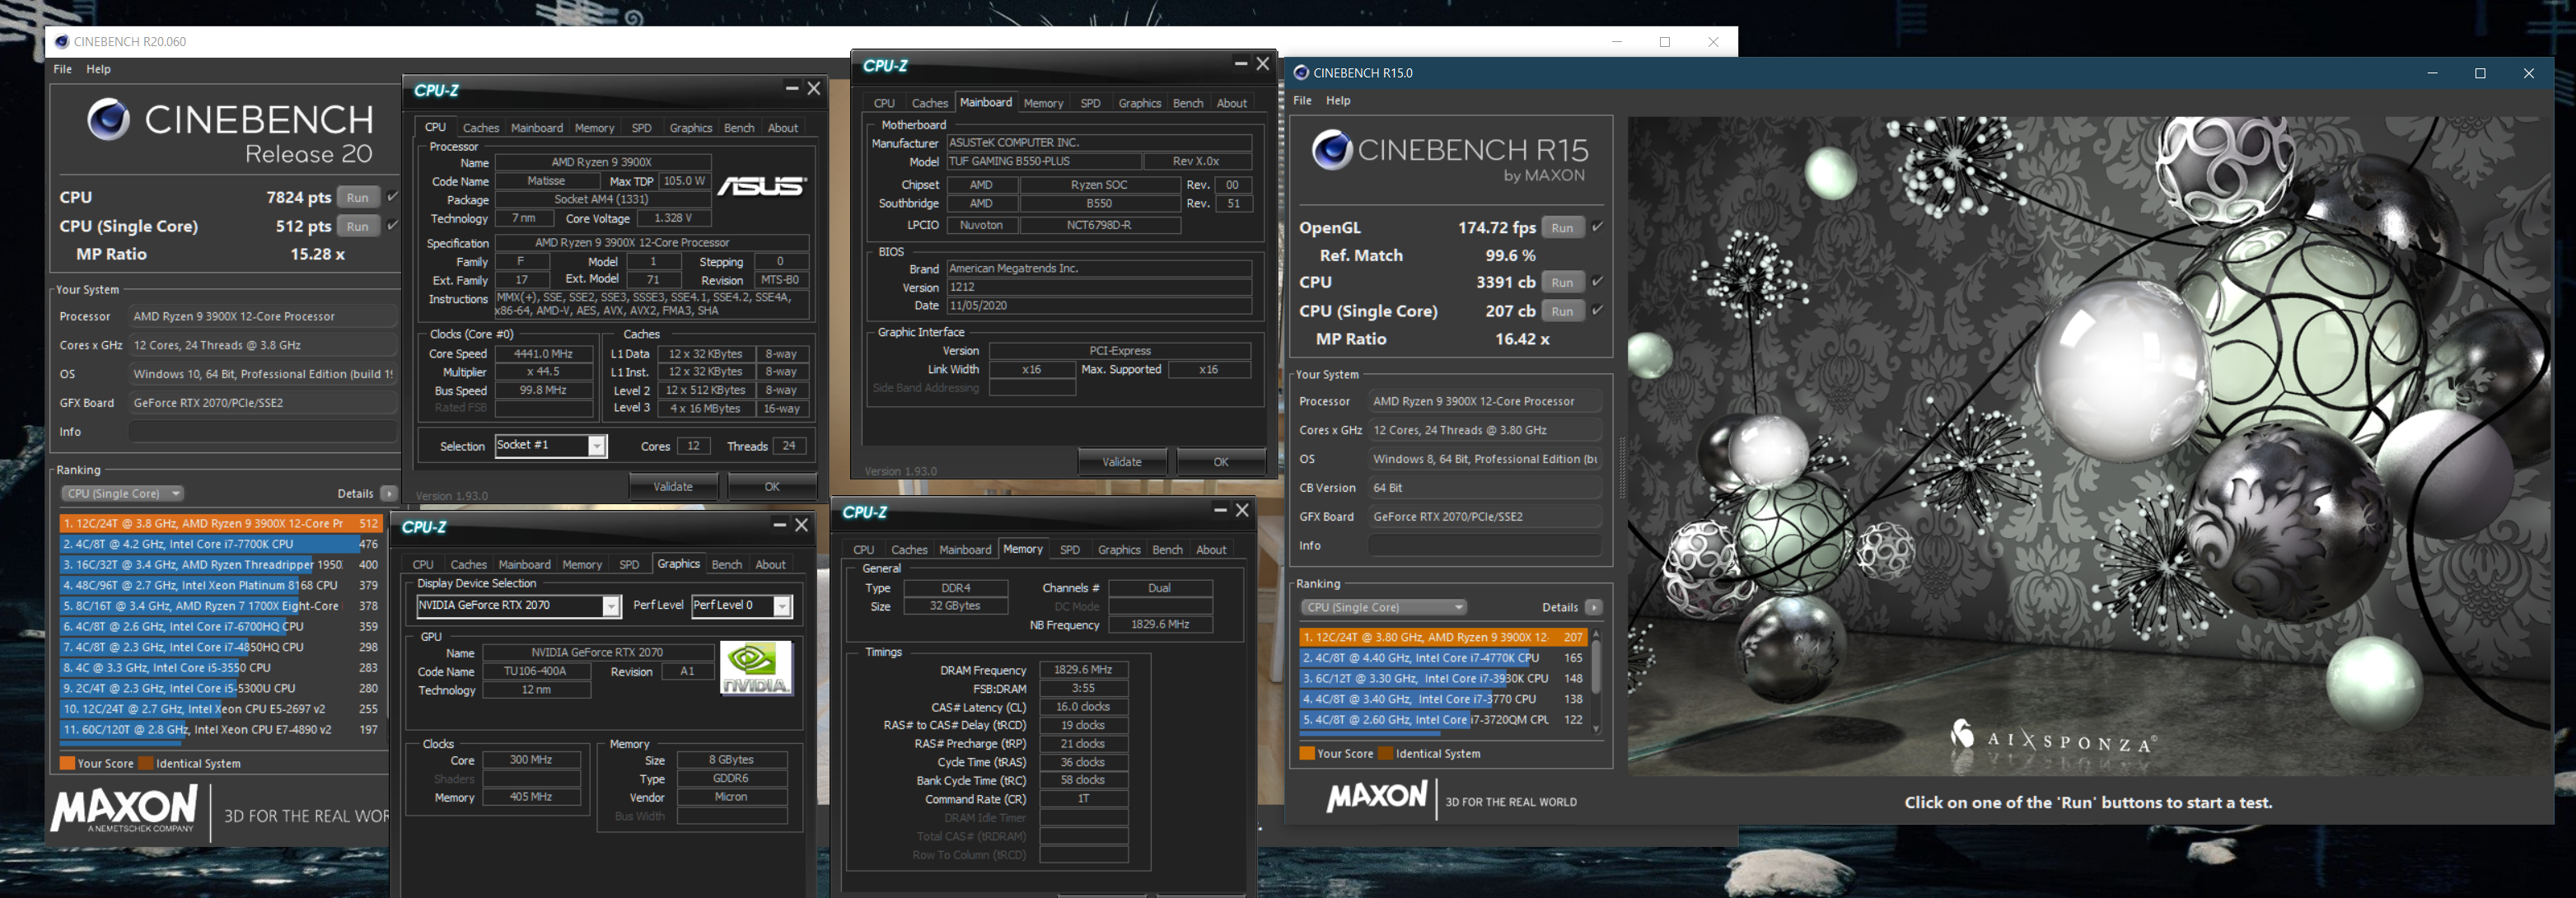This screenshot has height=898, width=2576.
Task: Run the R20 CPU Single Core benchmark
Action: [358, 226]
